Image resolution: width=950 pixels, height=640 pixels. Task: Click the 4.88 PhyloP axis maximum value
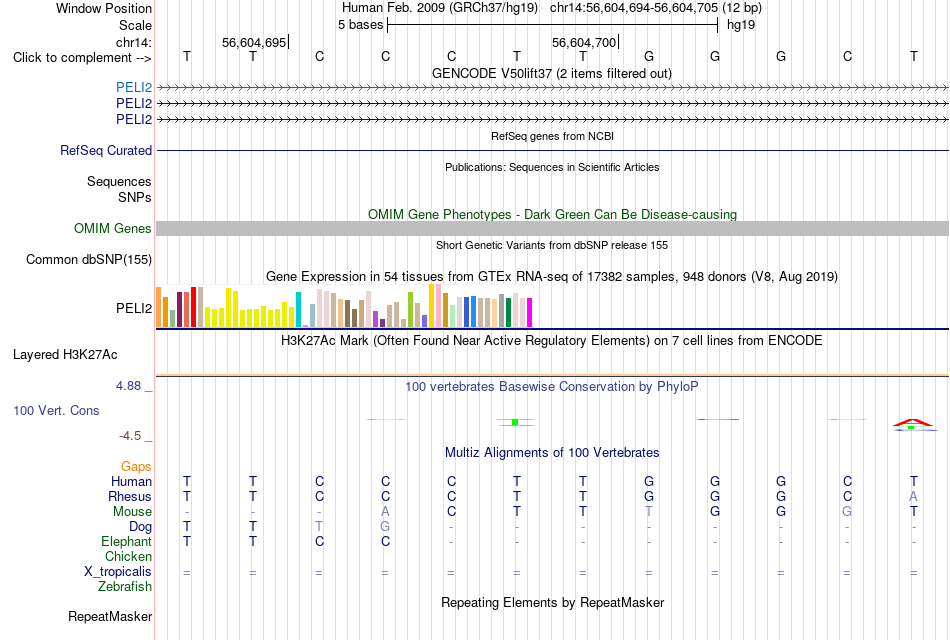click(x=128, y=385)
